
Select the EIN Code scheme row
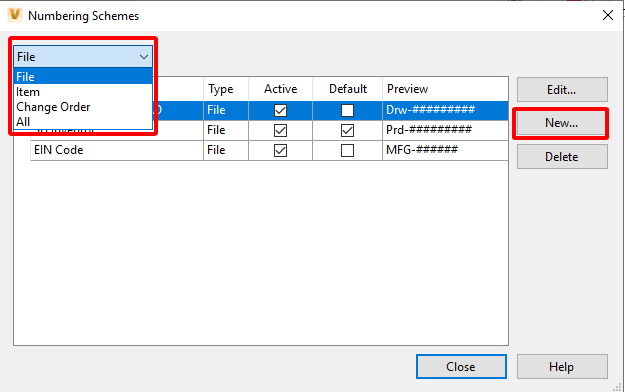[x=269, y=150]
